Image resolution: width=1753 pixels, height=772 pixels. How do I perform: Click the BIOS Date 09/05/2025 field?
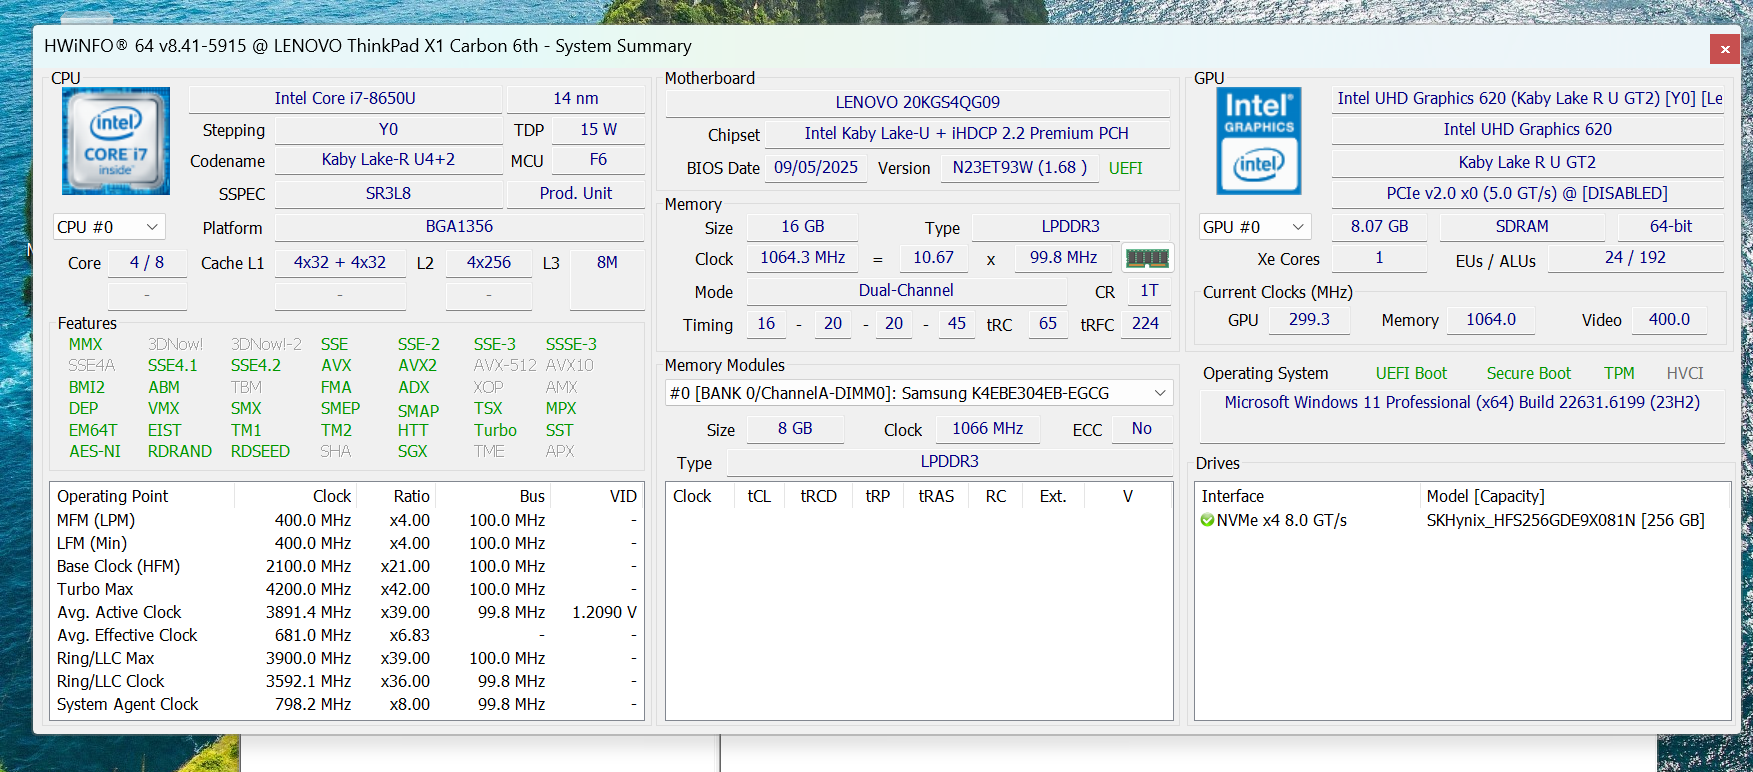(816, 167)
